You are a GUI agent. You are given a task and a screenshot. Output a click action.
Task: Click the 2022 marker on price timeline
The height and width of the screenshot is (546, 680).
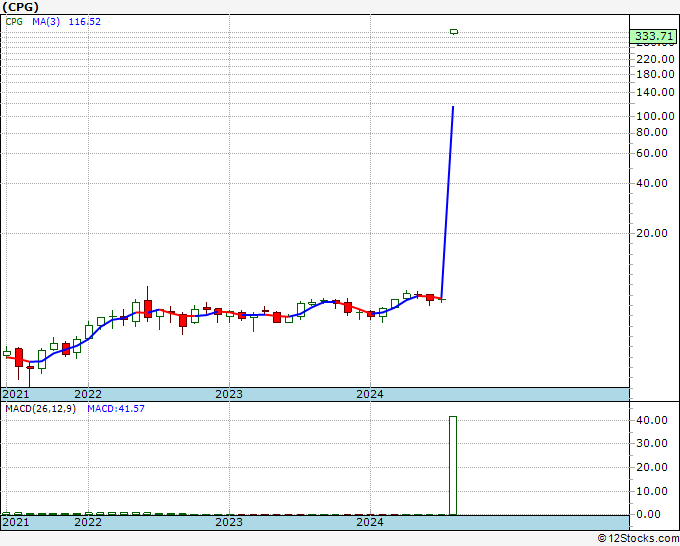point(88,394)
